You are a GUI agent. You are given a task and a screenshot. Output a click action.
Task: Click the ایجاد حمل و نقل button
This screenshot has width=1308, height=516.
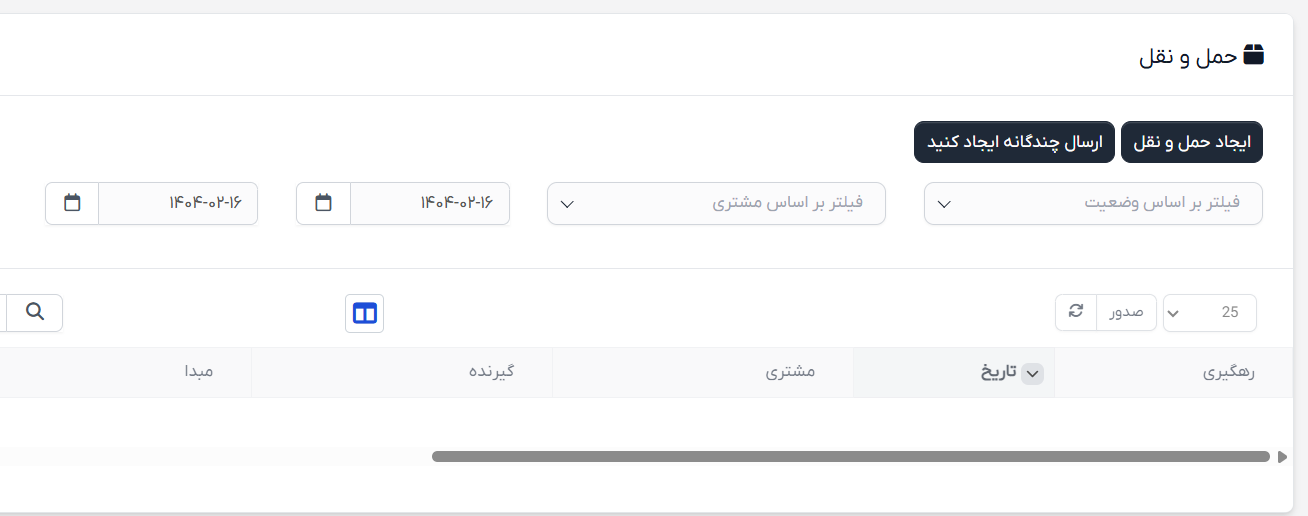(x=1192, y=142)
